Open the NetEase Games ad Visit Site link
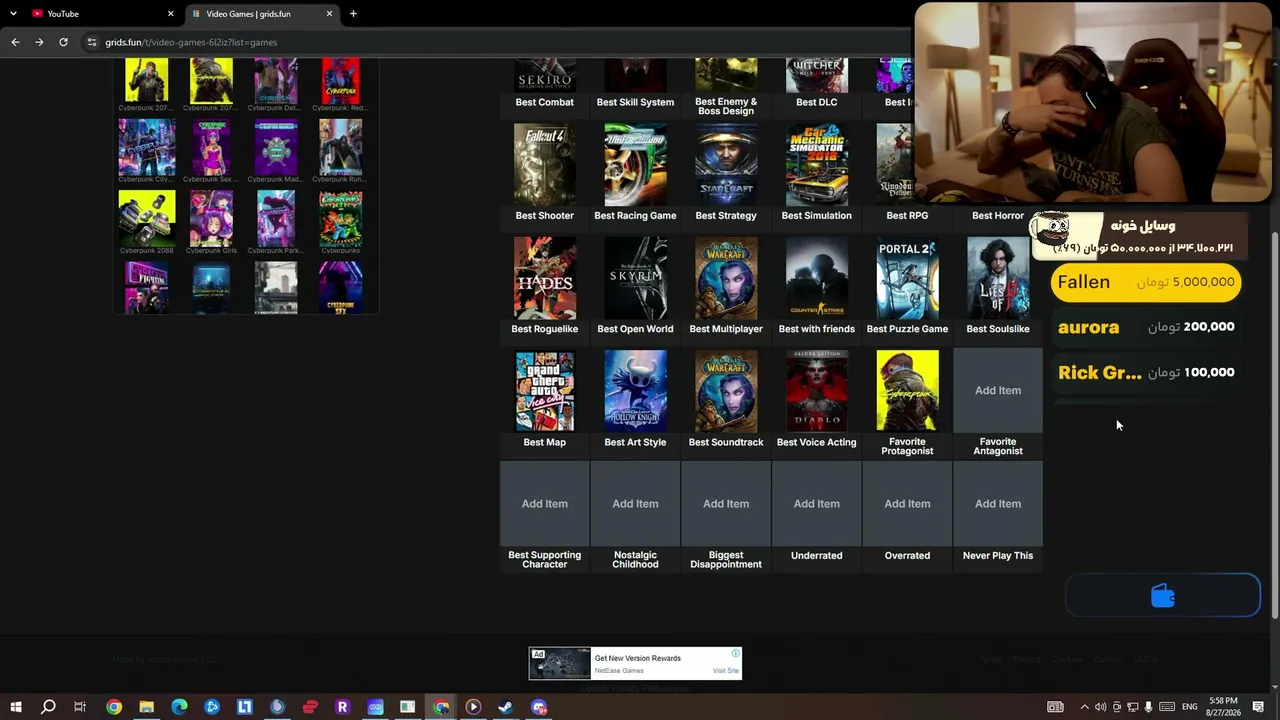This screenshot has width=1280, height=720. point(726,671)
